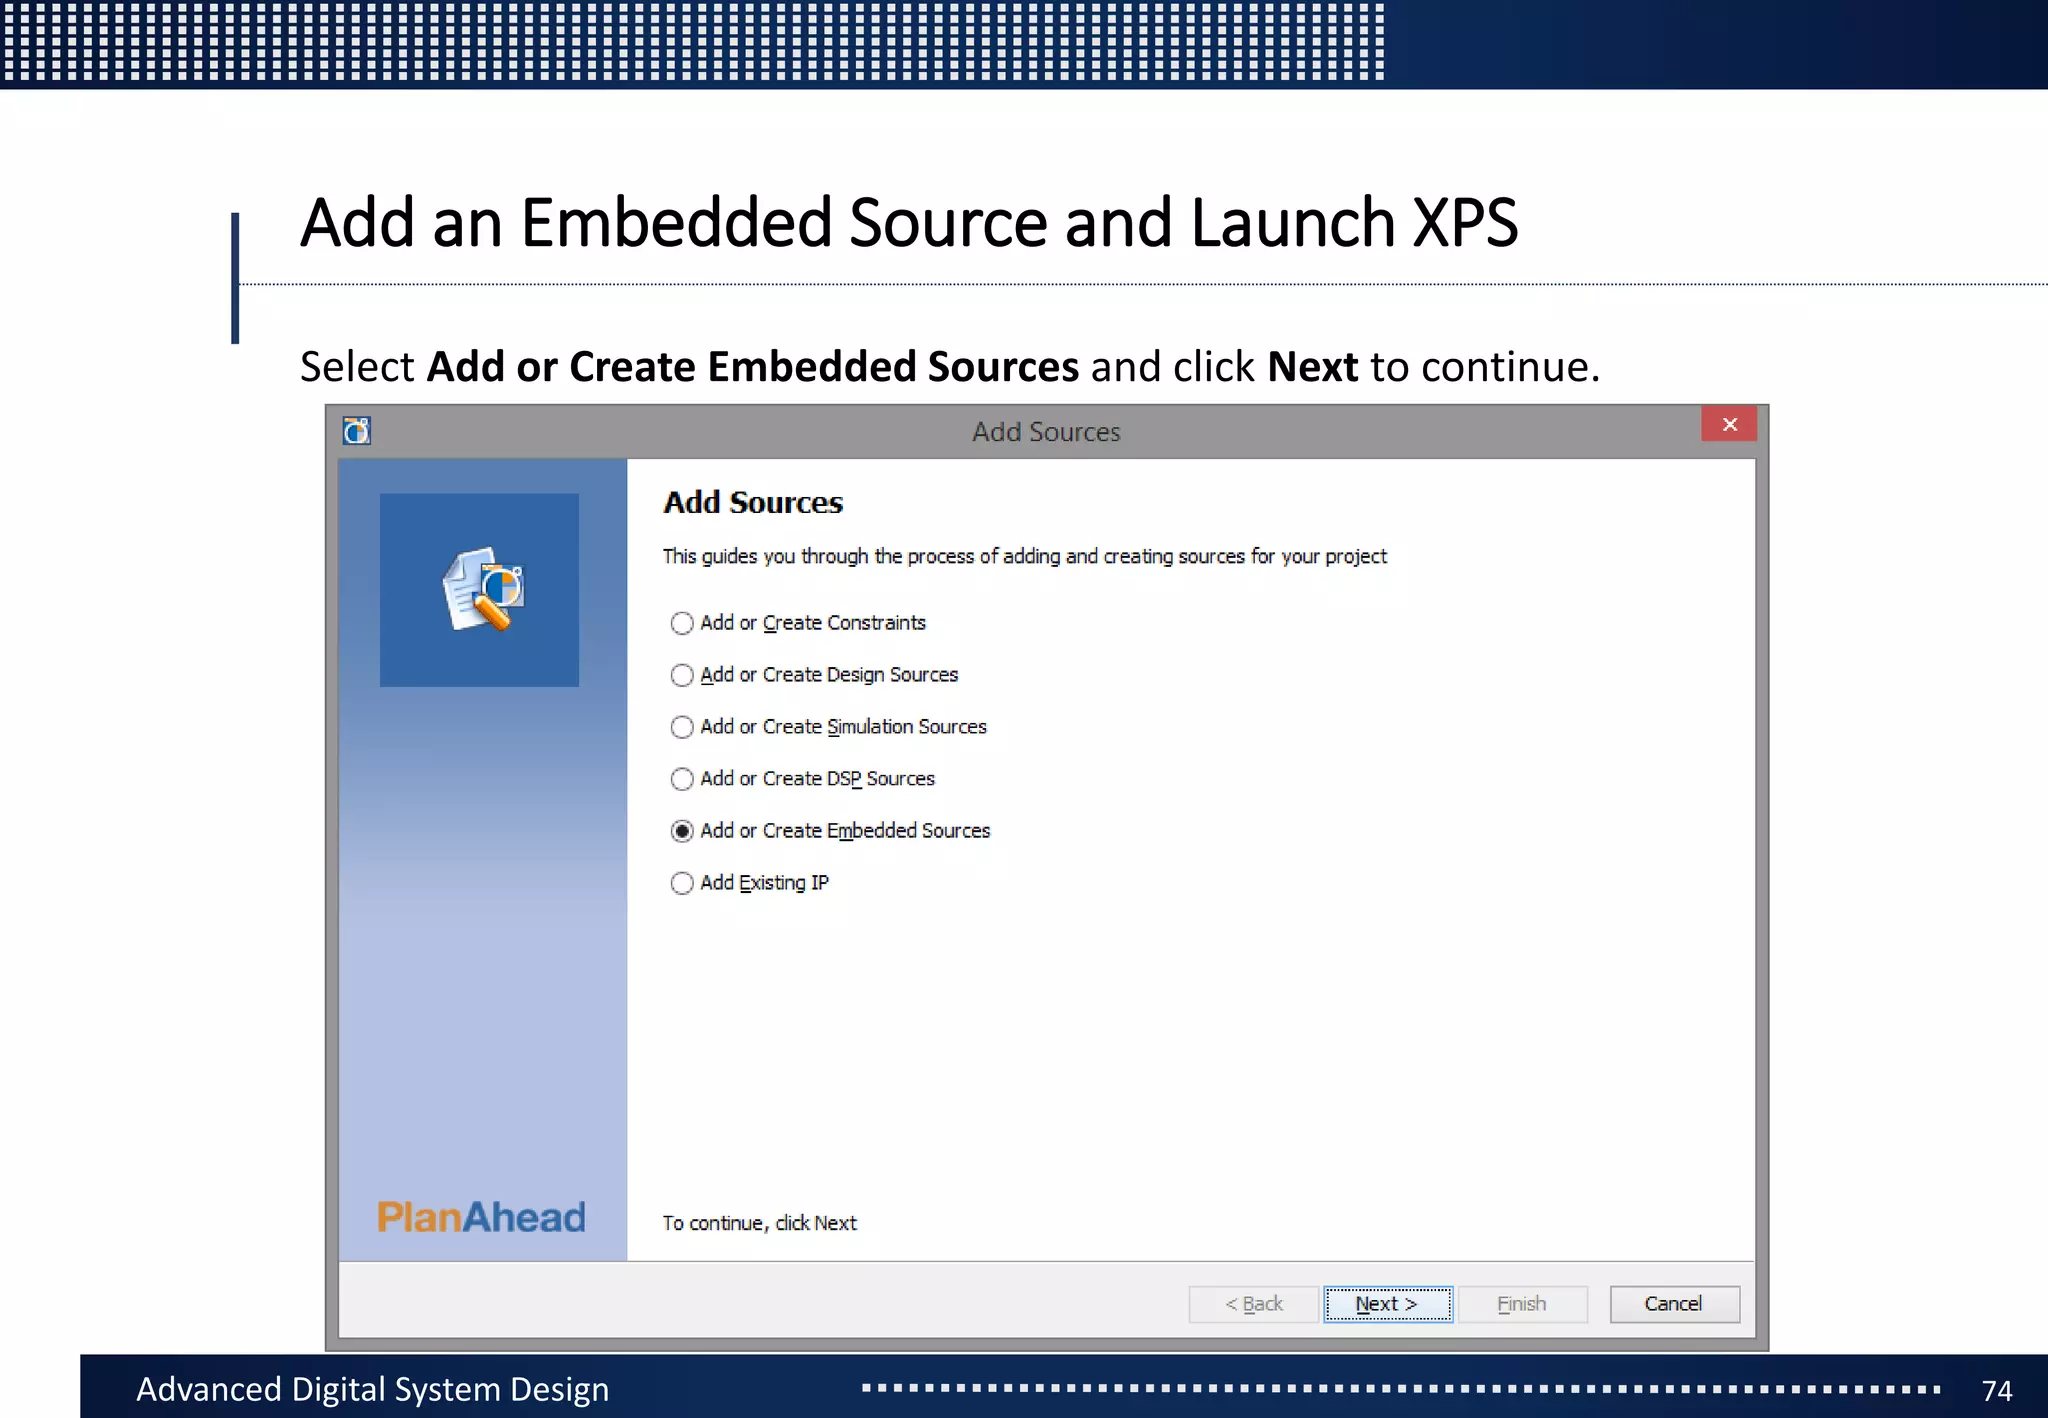
Task: Click the Add Sources wizard document icon
Action: 483,589
